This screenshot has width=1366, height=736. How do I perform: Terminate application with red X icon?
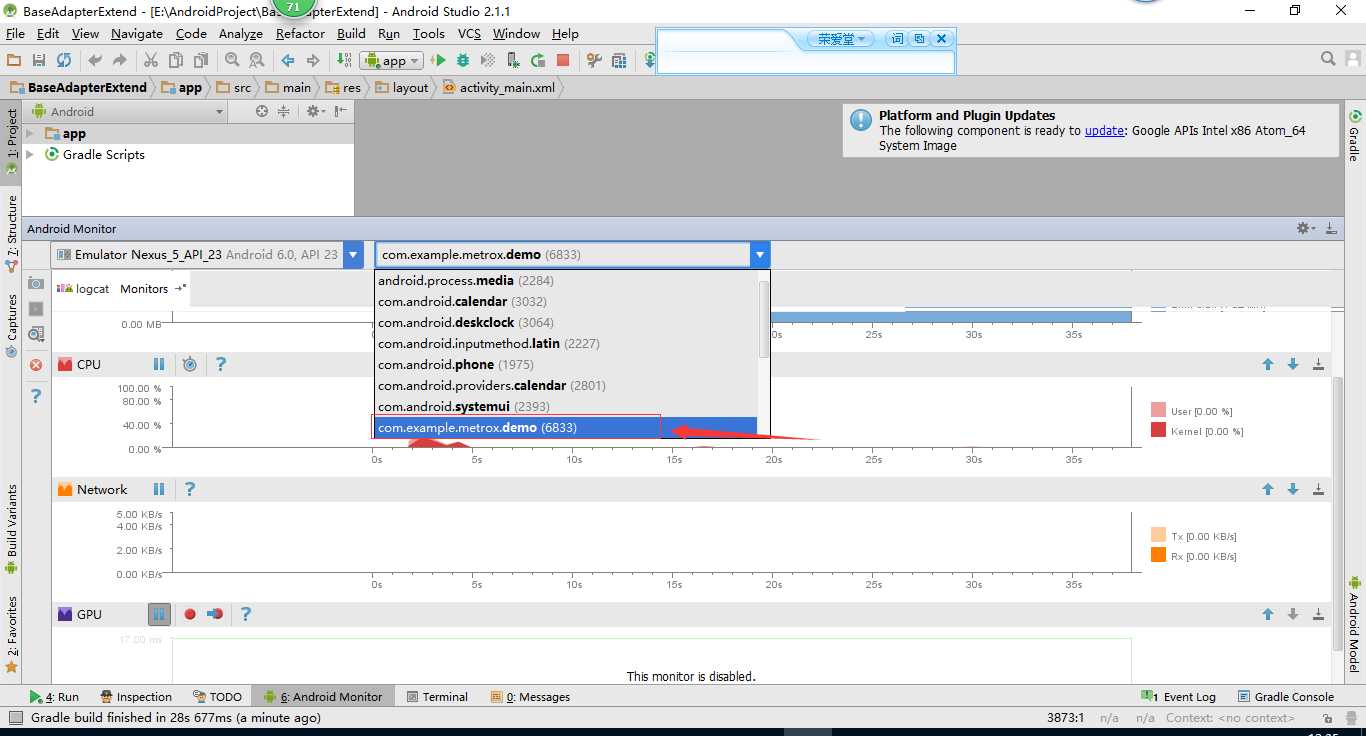(x=36, y=365)
